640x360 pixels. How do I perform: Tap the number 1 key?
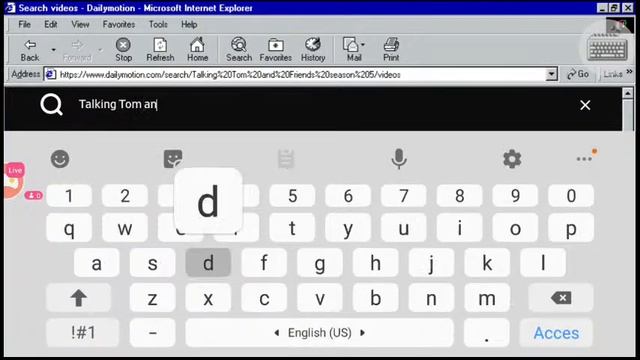[x=69, y=196]
